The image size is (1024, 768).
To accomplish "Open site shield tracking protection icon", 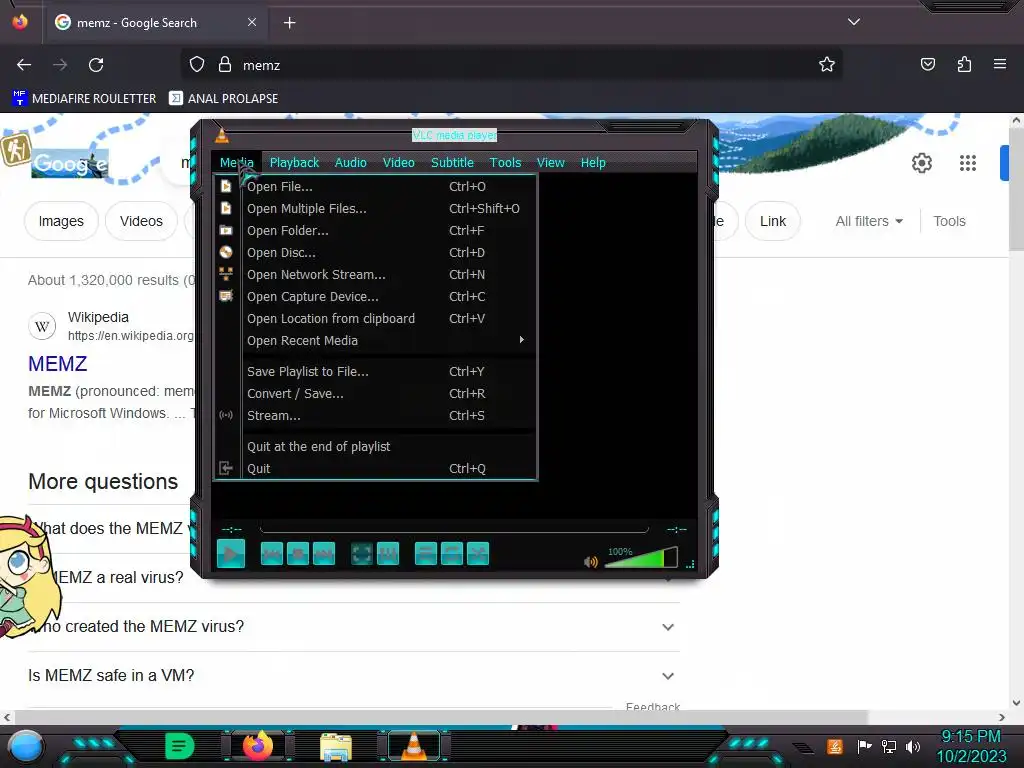I will click(x=197, y=65).
